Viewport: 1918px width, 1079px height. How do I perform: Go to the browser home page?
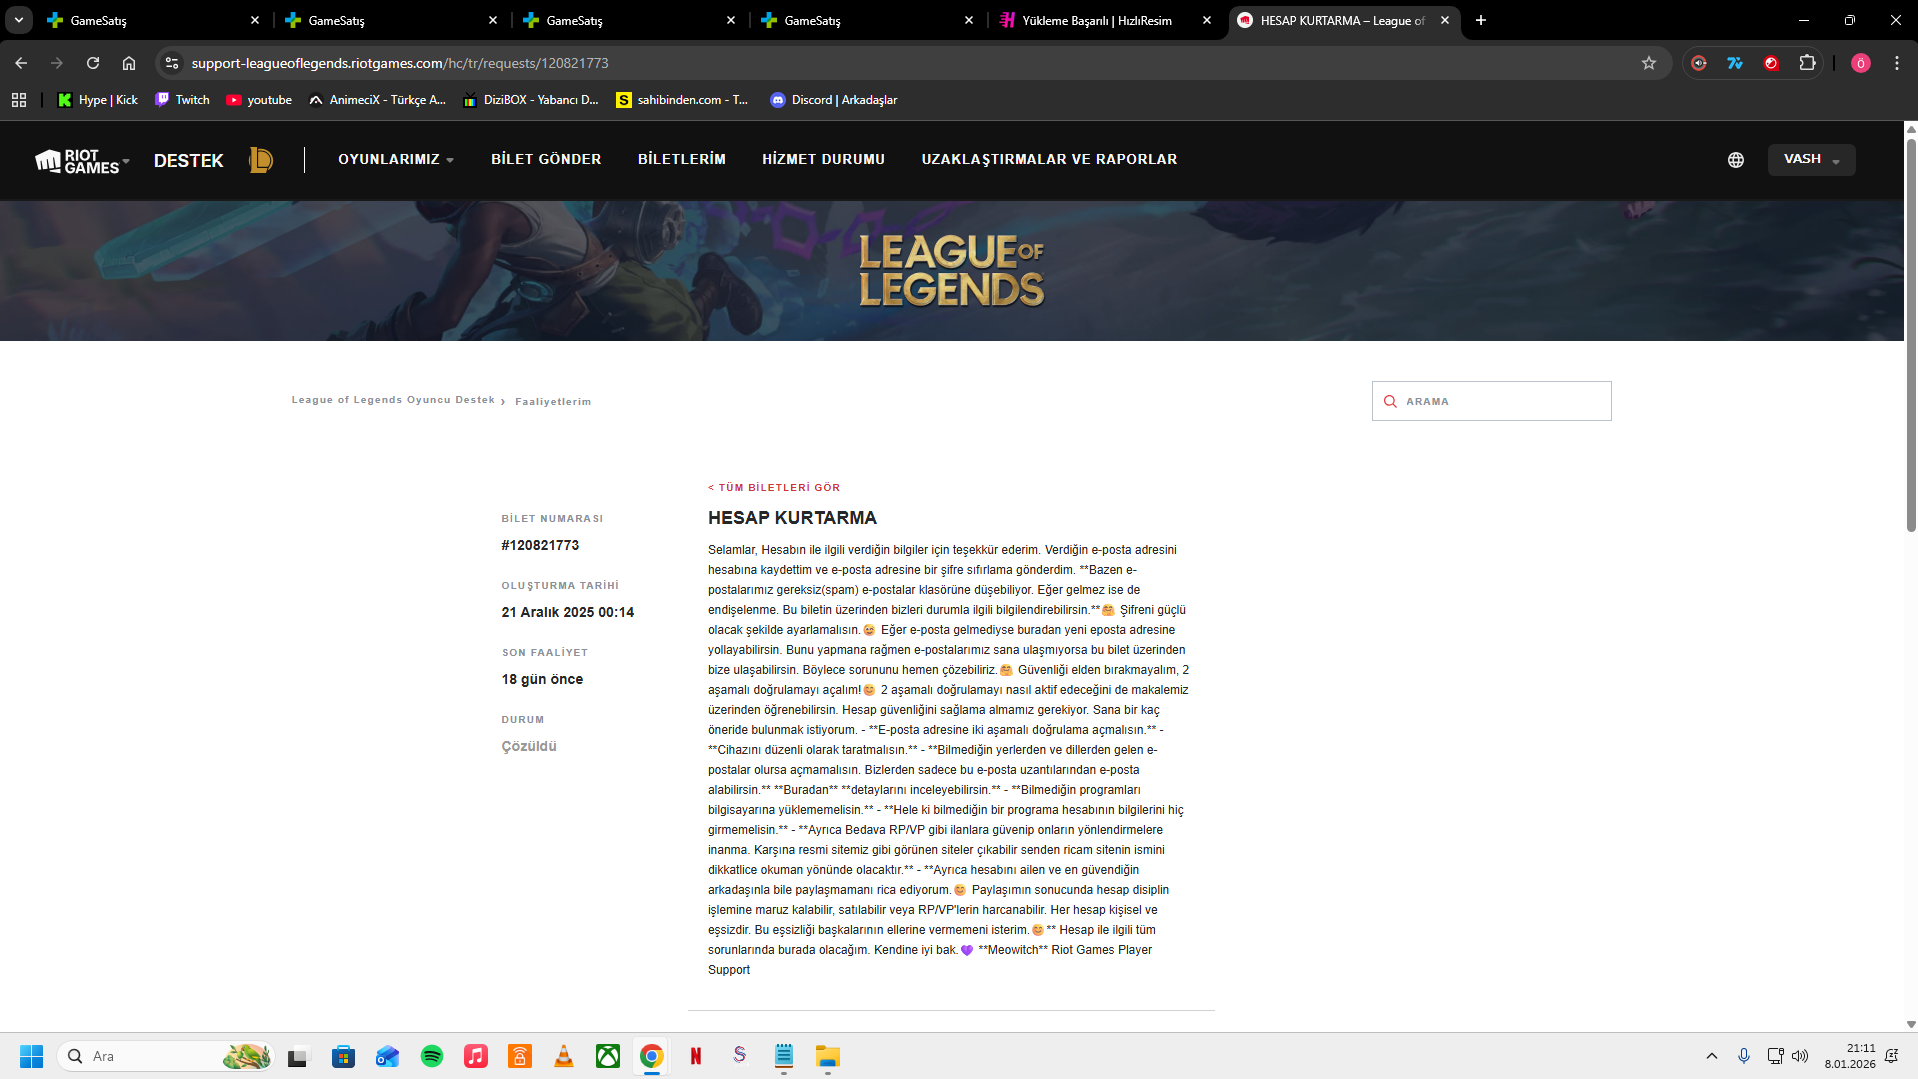(129, 63)
